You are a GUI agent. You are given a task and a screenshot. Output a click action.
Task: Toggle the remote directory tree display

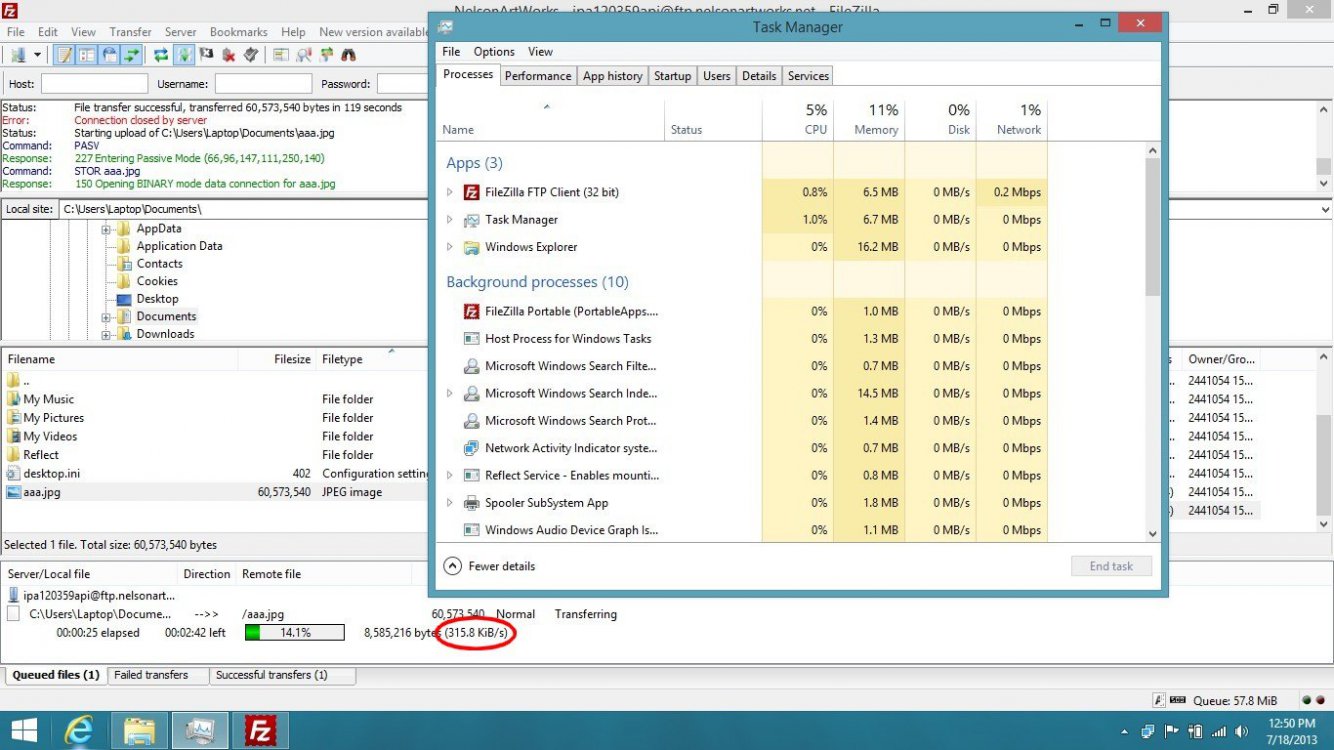(109, 55)
